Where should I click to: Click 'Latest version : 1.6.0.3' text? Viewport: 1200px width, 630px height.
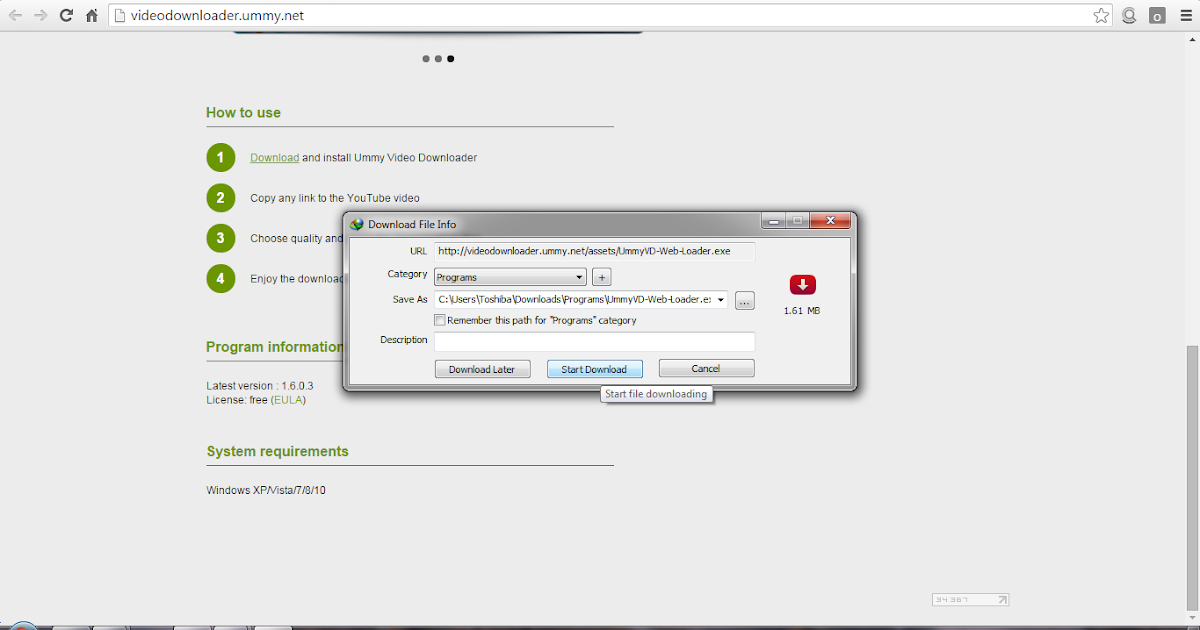tap(260, 386)
